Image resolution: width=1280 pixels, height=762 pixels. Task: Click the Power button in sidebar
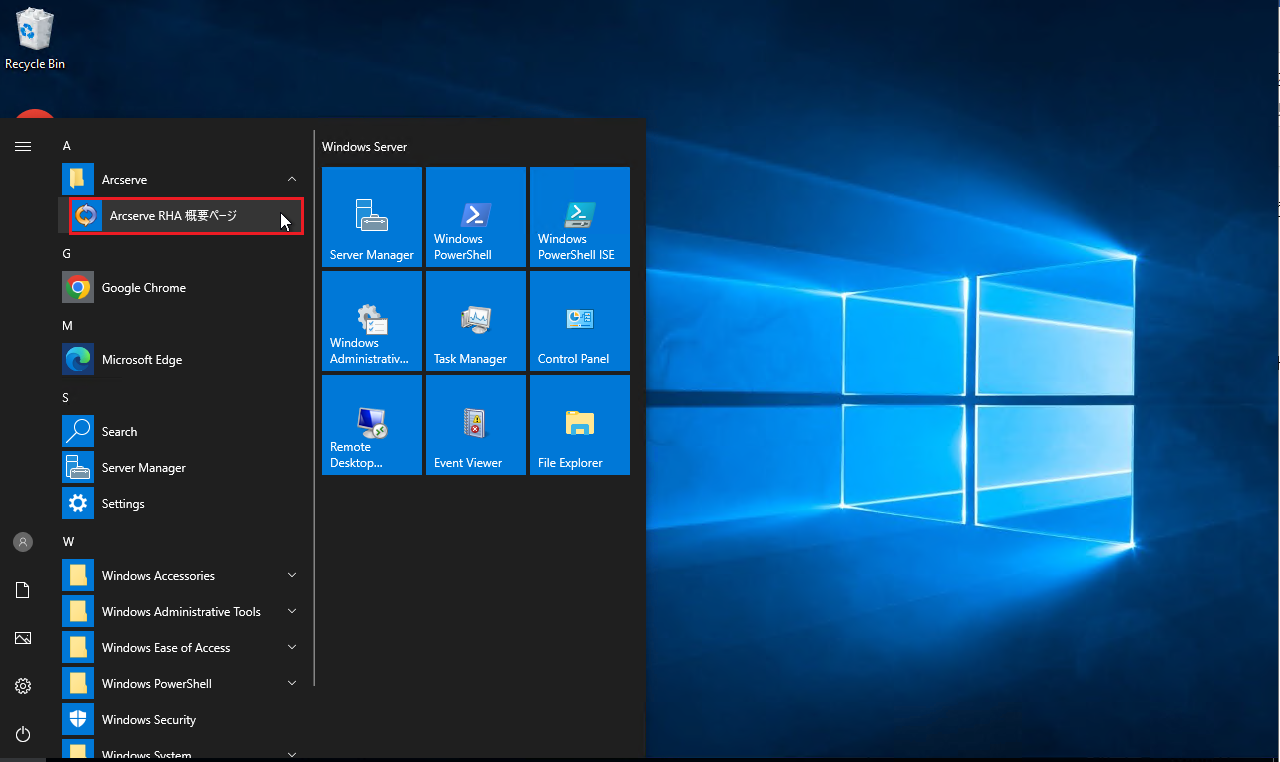pos(23,734)
